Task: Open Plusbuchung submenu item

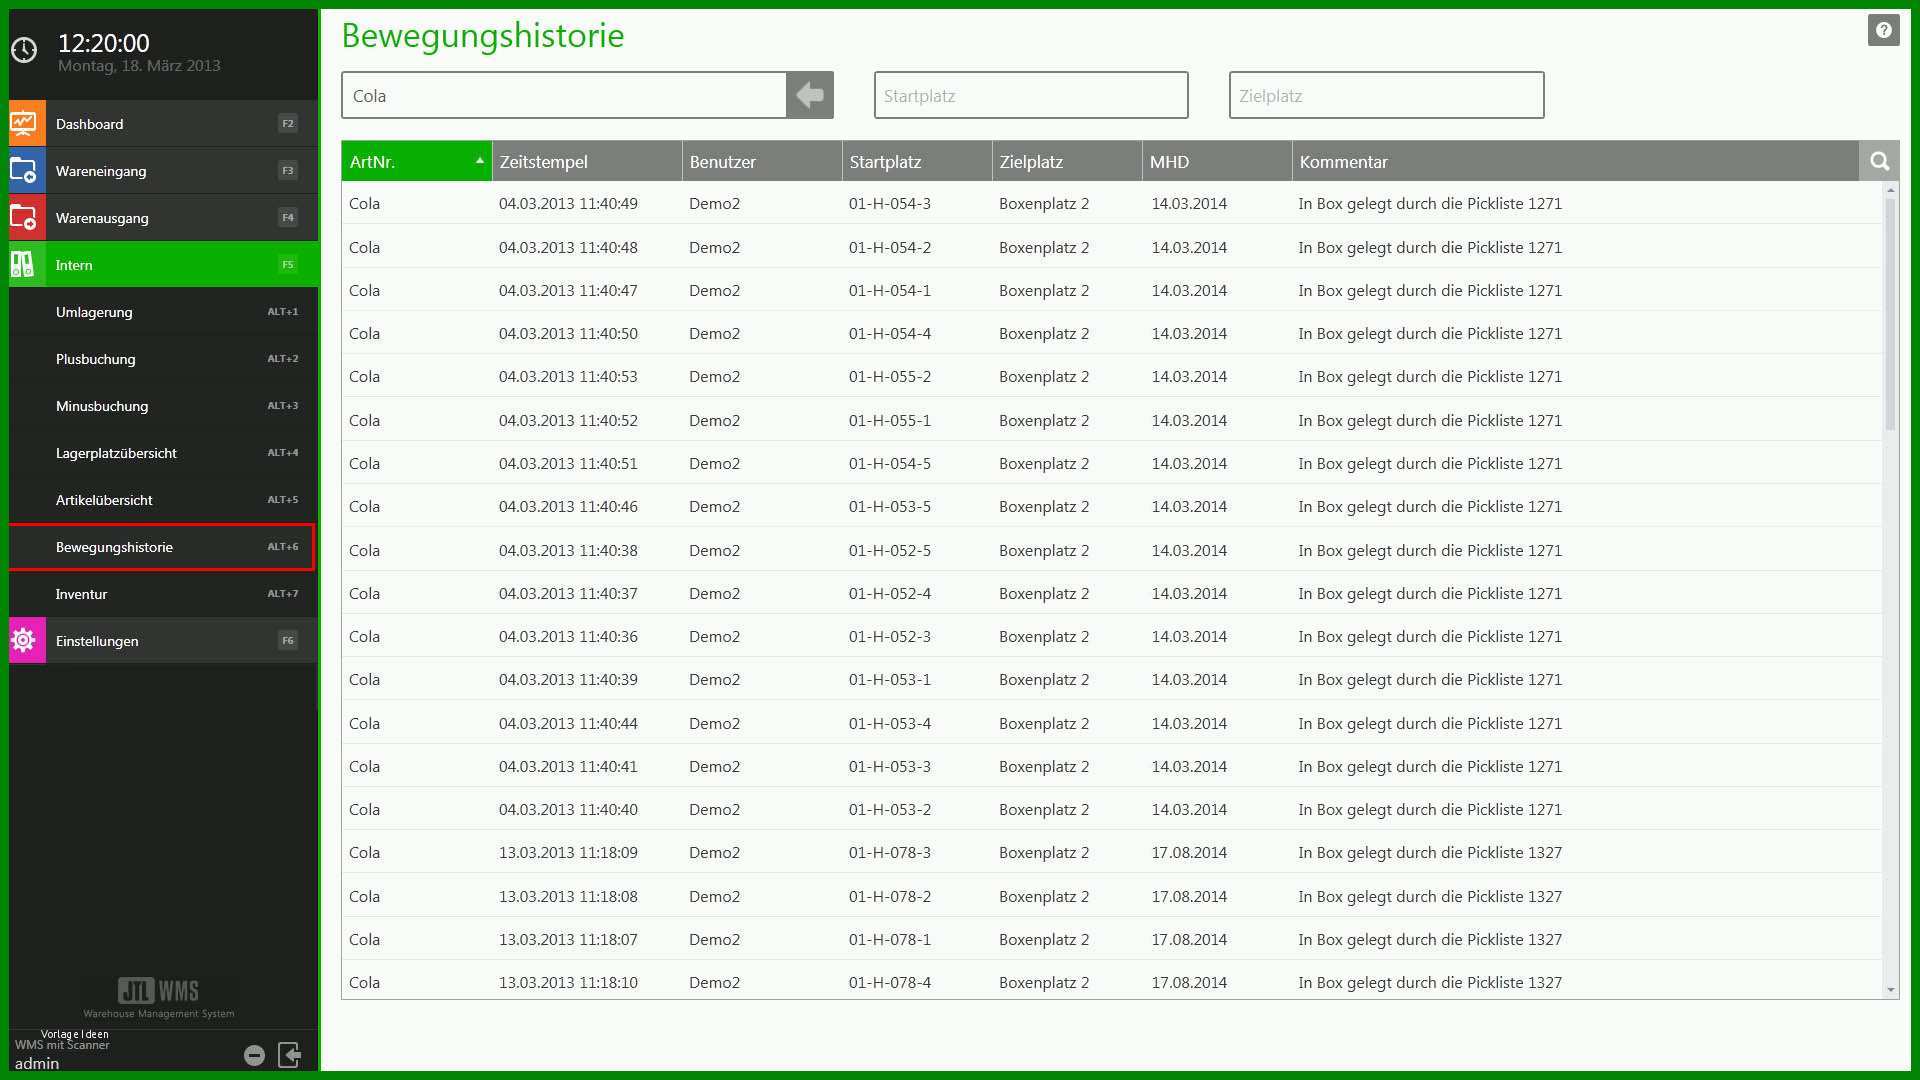Action: [164, 359]
